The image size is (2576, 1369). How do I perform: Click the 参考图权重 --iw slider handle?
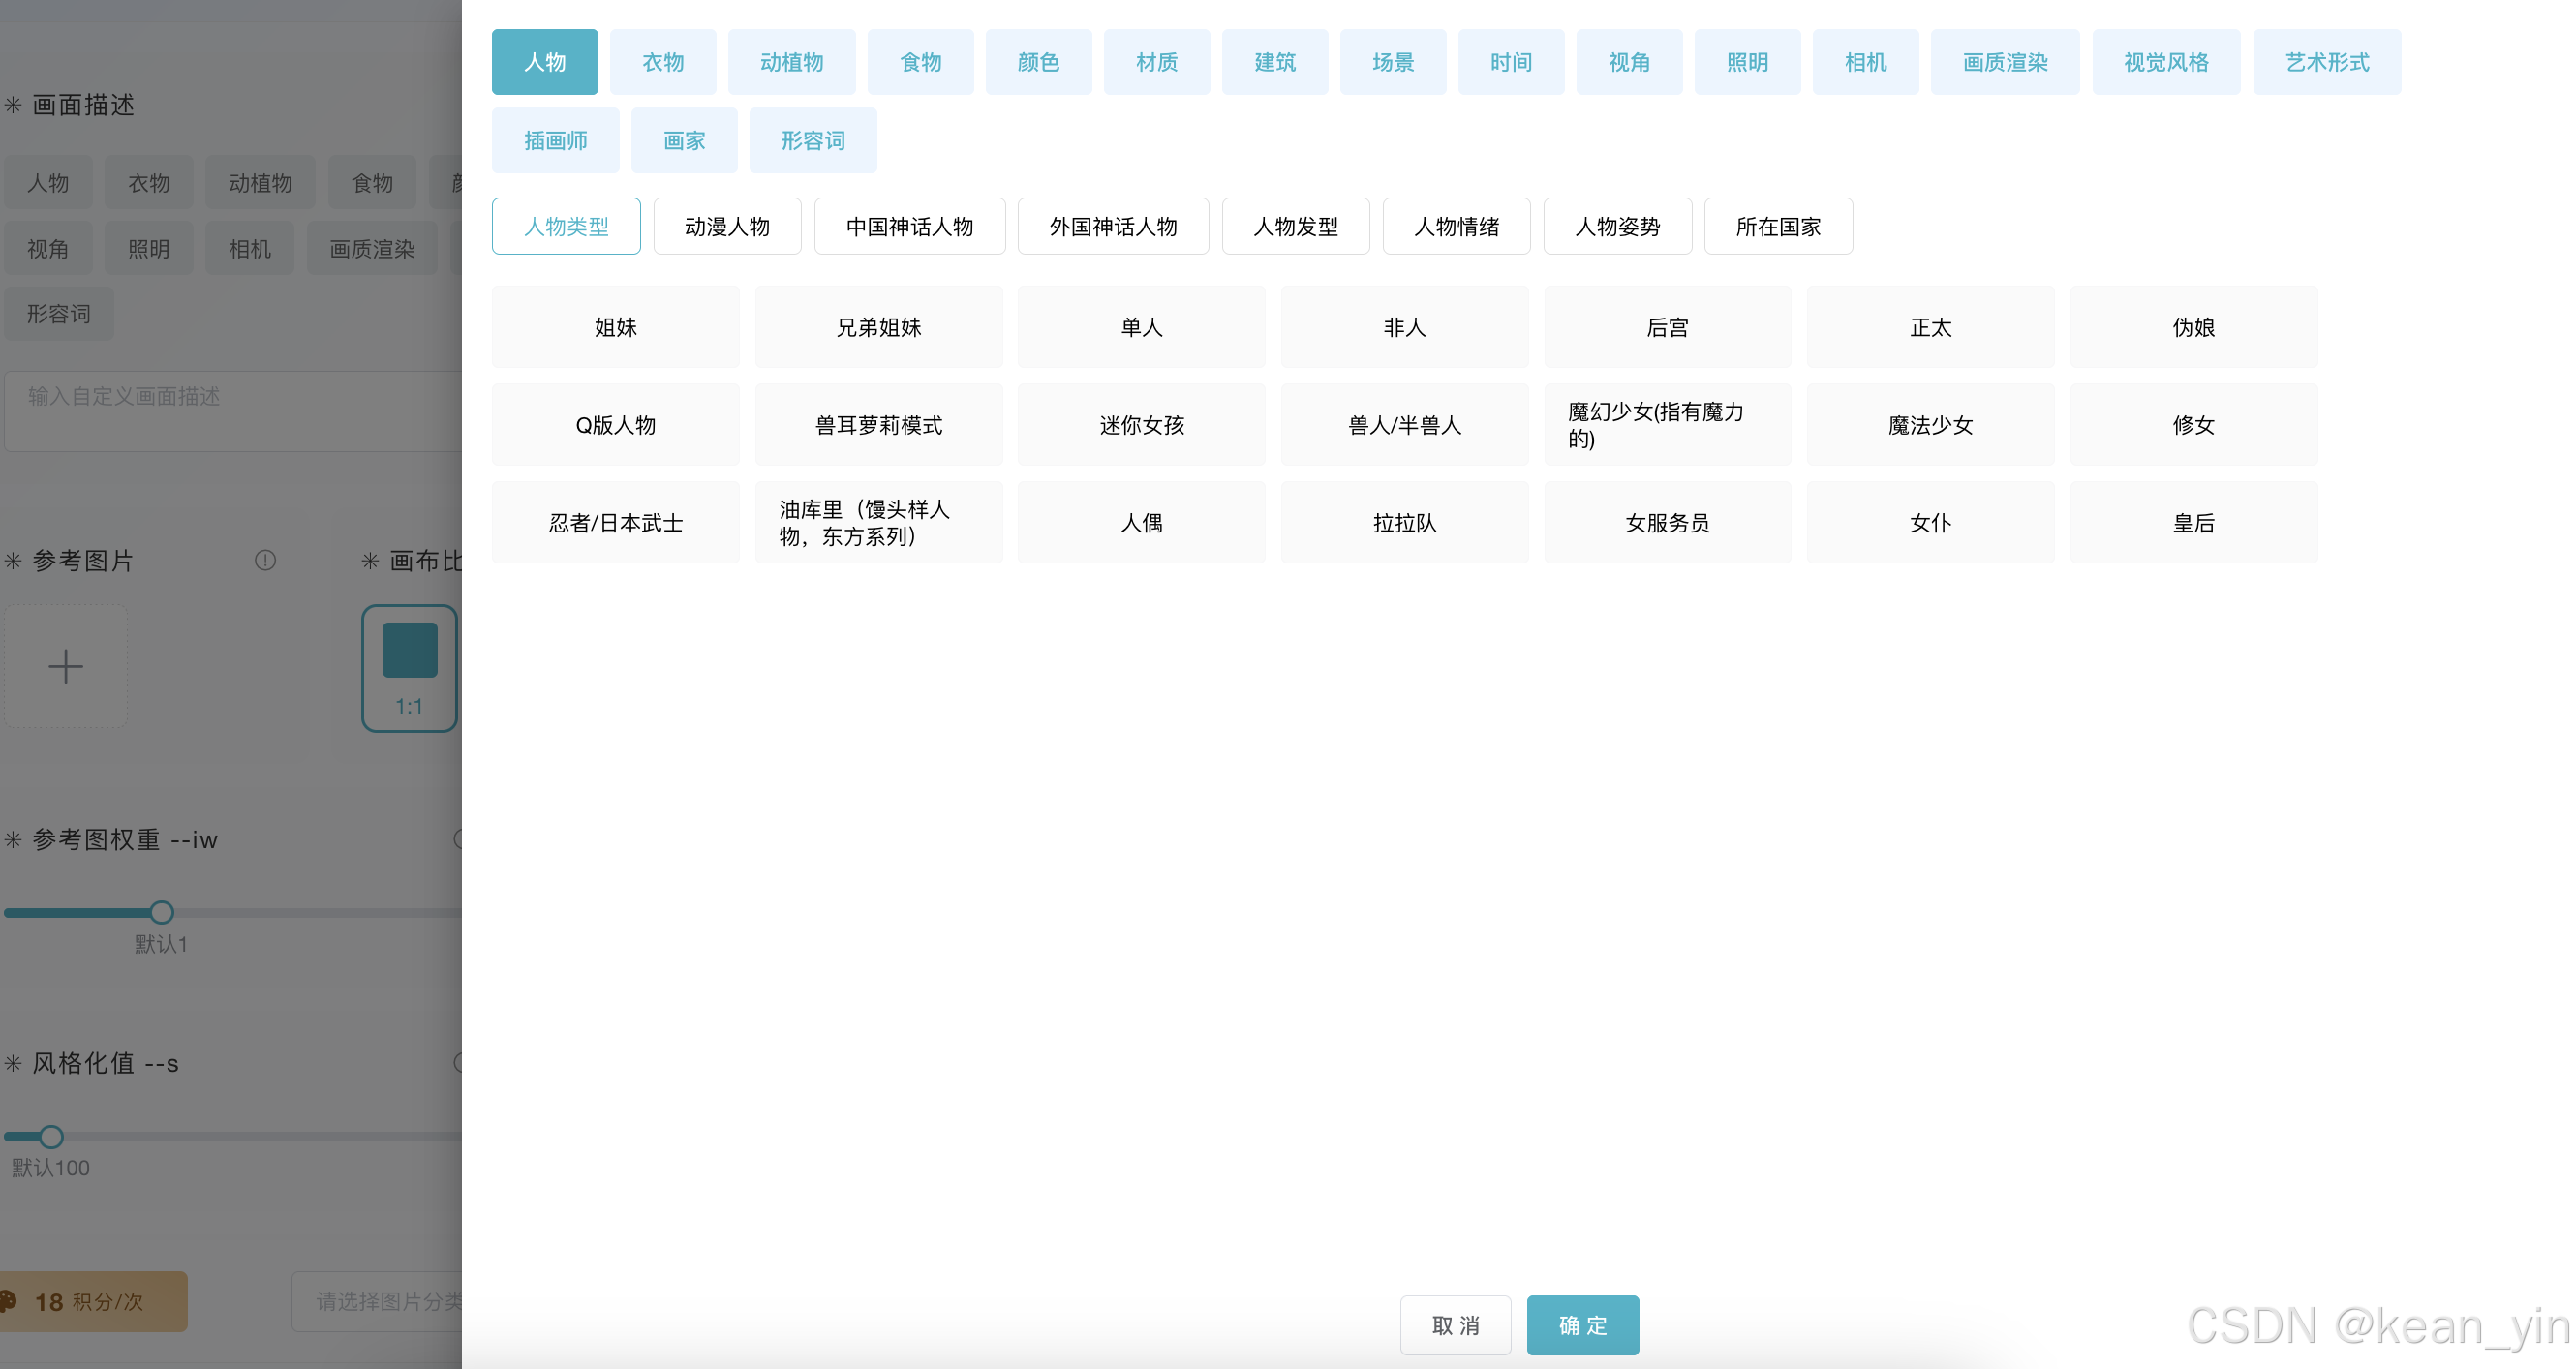[x=162, y=912]
